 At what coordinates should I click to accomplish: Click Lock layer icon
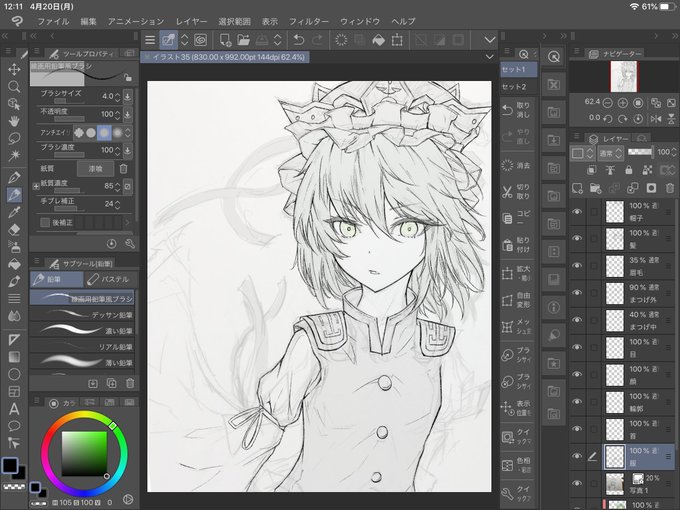(628, 170)
